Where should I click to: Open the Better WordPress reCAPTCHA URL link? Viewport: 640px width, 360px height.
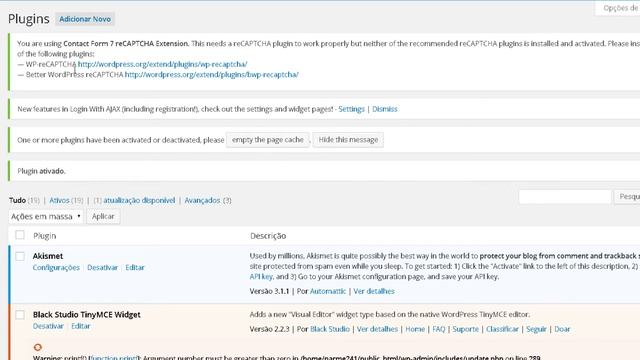pyautogui.click(x=211, y=75)
